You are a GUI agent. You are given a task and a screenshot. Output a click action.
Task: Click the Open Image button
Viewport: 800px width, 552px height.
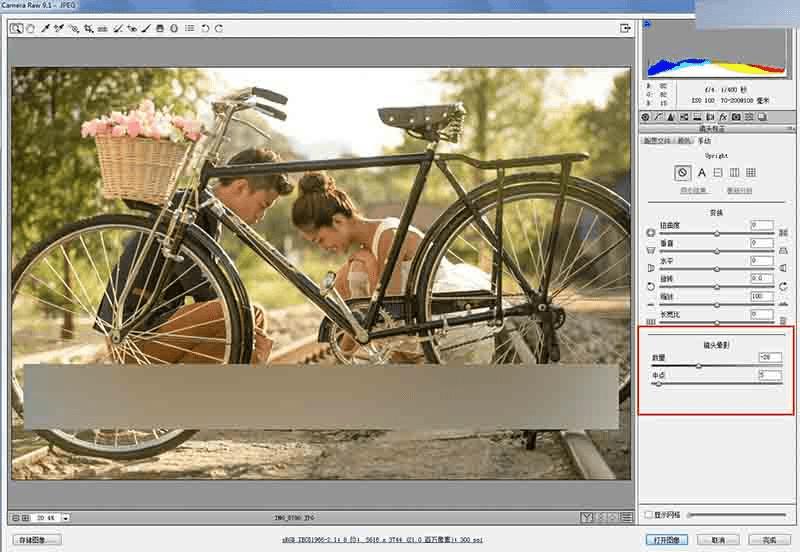coord(667,540)
